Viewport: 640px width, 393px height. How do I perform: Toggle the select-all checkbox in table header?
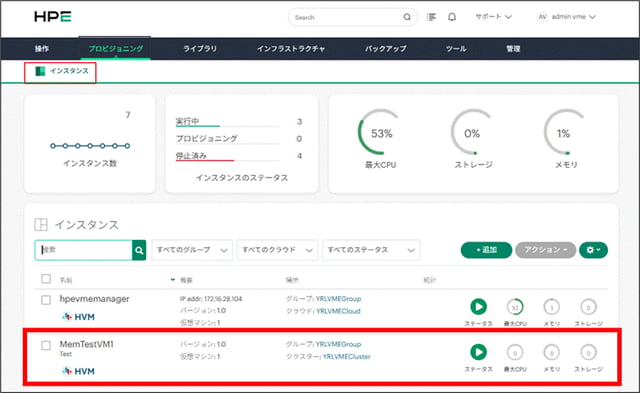(x=46, y=279)
